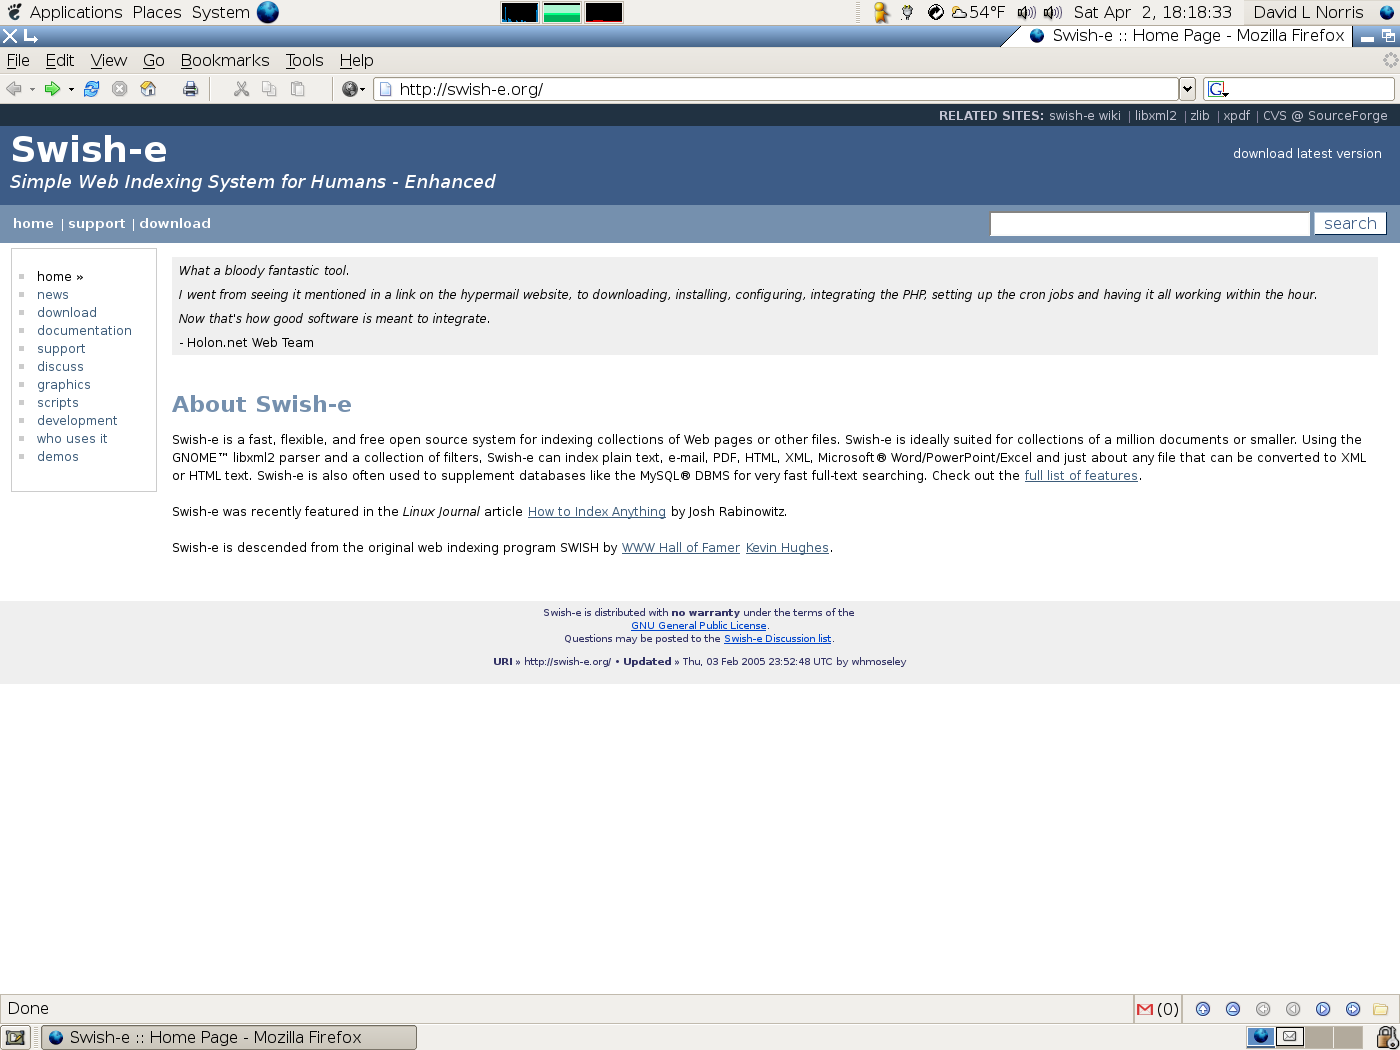The width and height of the screenshot is (1400, 1050).
Task: Click 'download latest version' link
Action: pos(1307,154)
